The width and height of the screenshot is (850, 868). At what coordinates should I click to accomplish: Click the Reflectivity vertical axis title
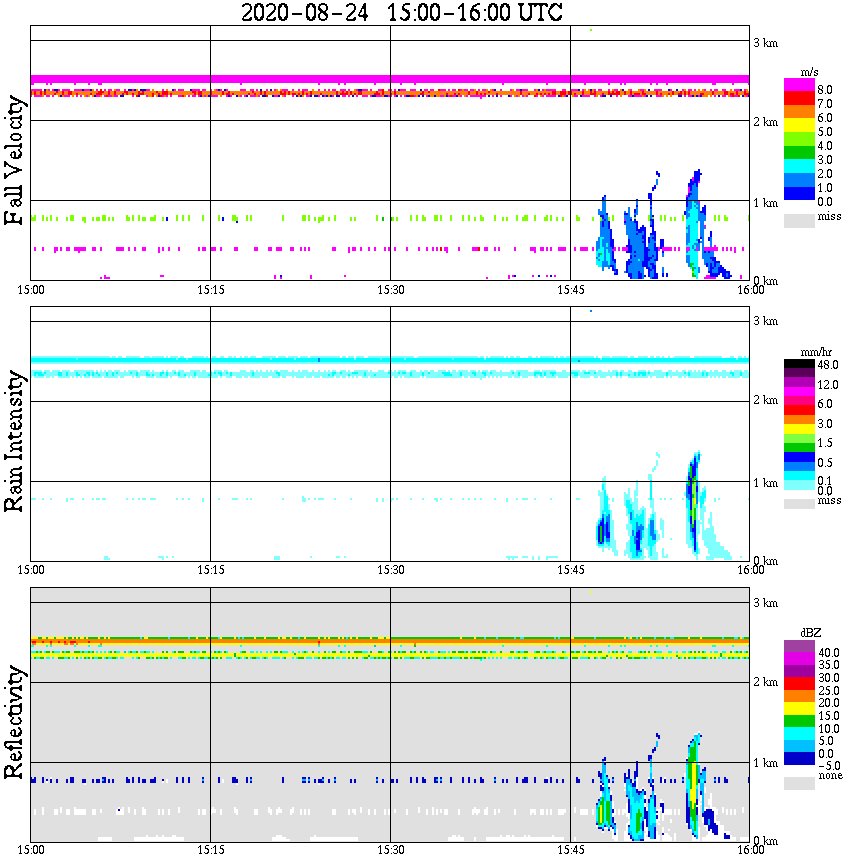(13, 722)
